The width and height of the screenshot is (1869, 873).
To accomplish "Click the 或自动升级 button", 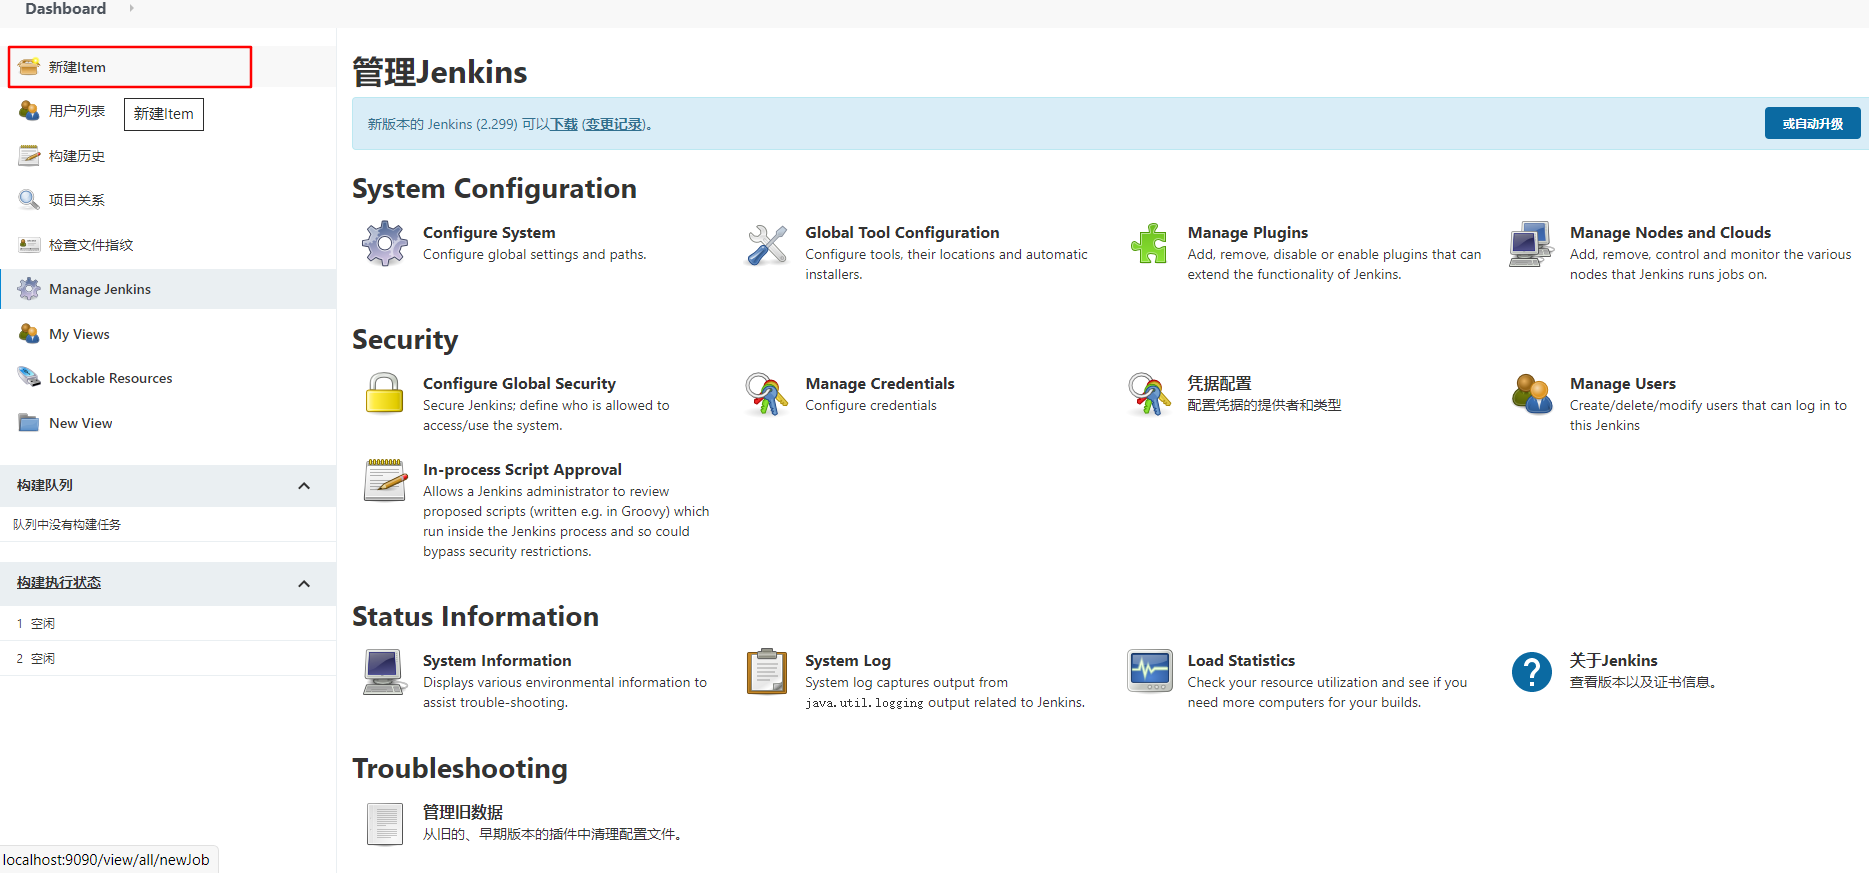I will [x=1812, y=123].
